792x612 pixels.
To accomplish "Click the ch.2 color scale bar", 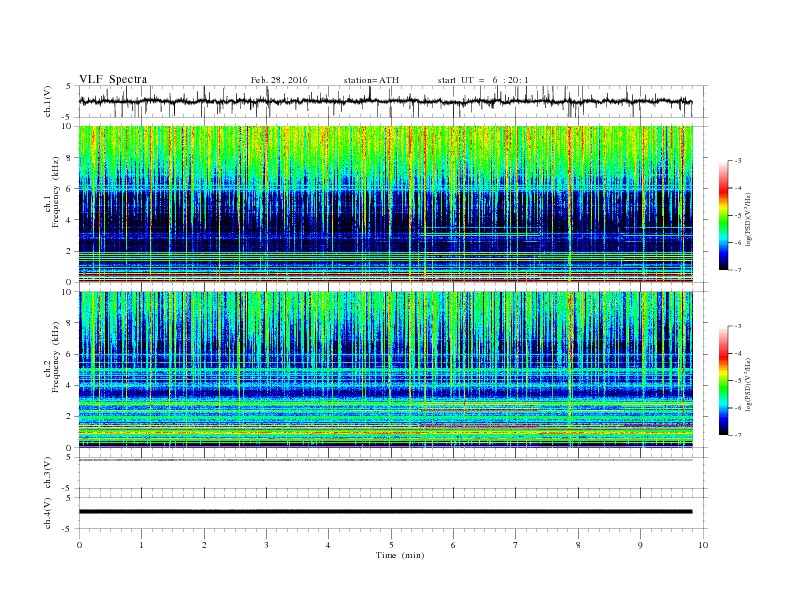I will click(723, 380).
